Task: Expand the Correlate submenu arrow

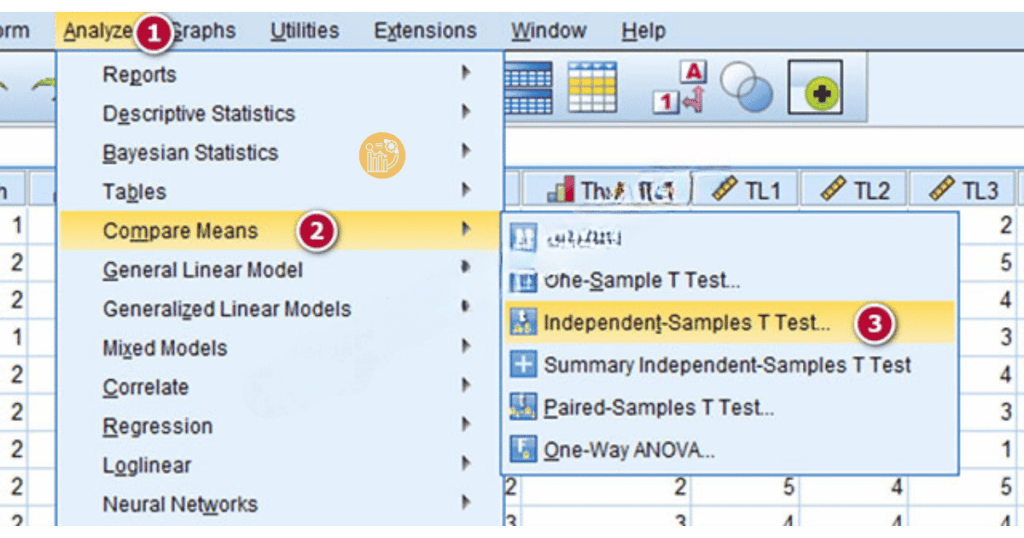Action: 466,387
